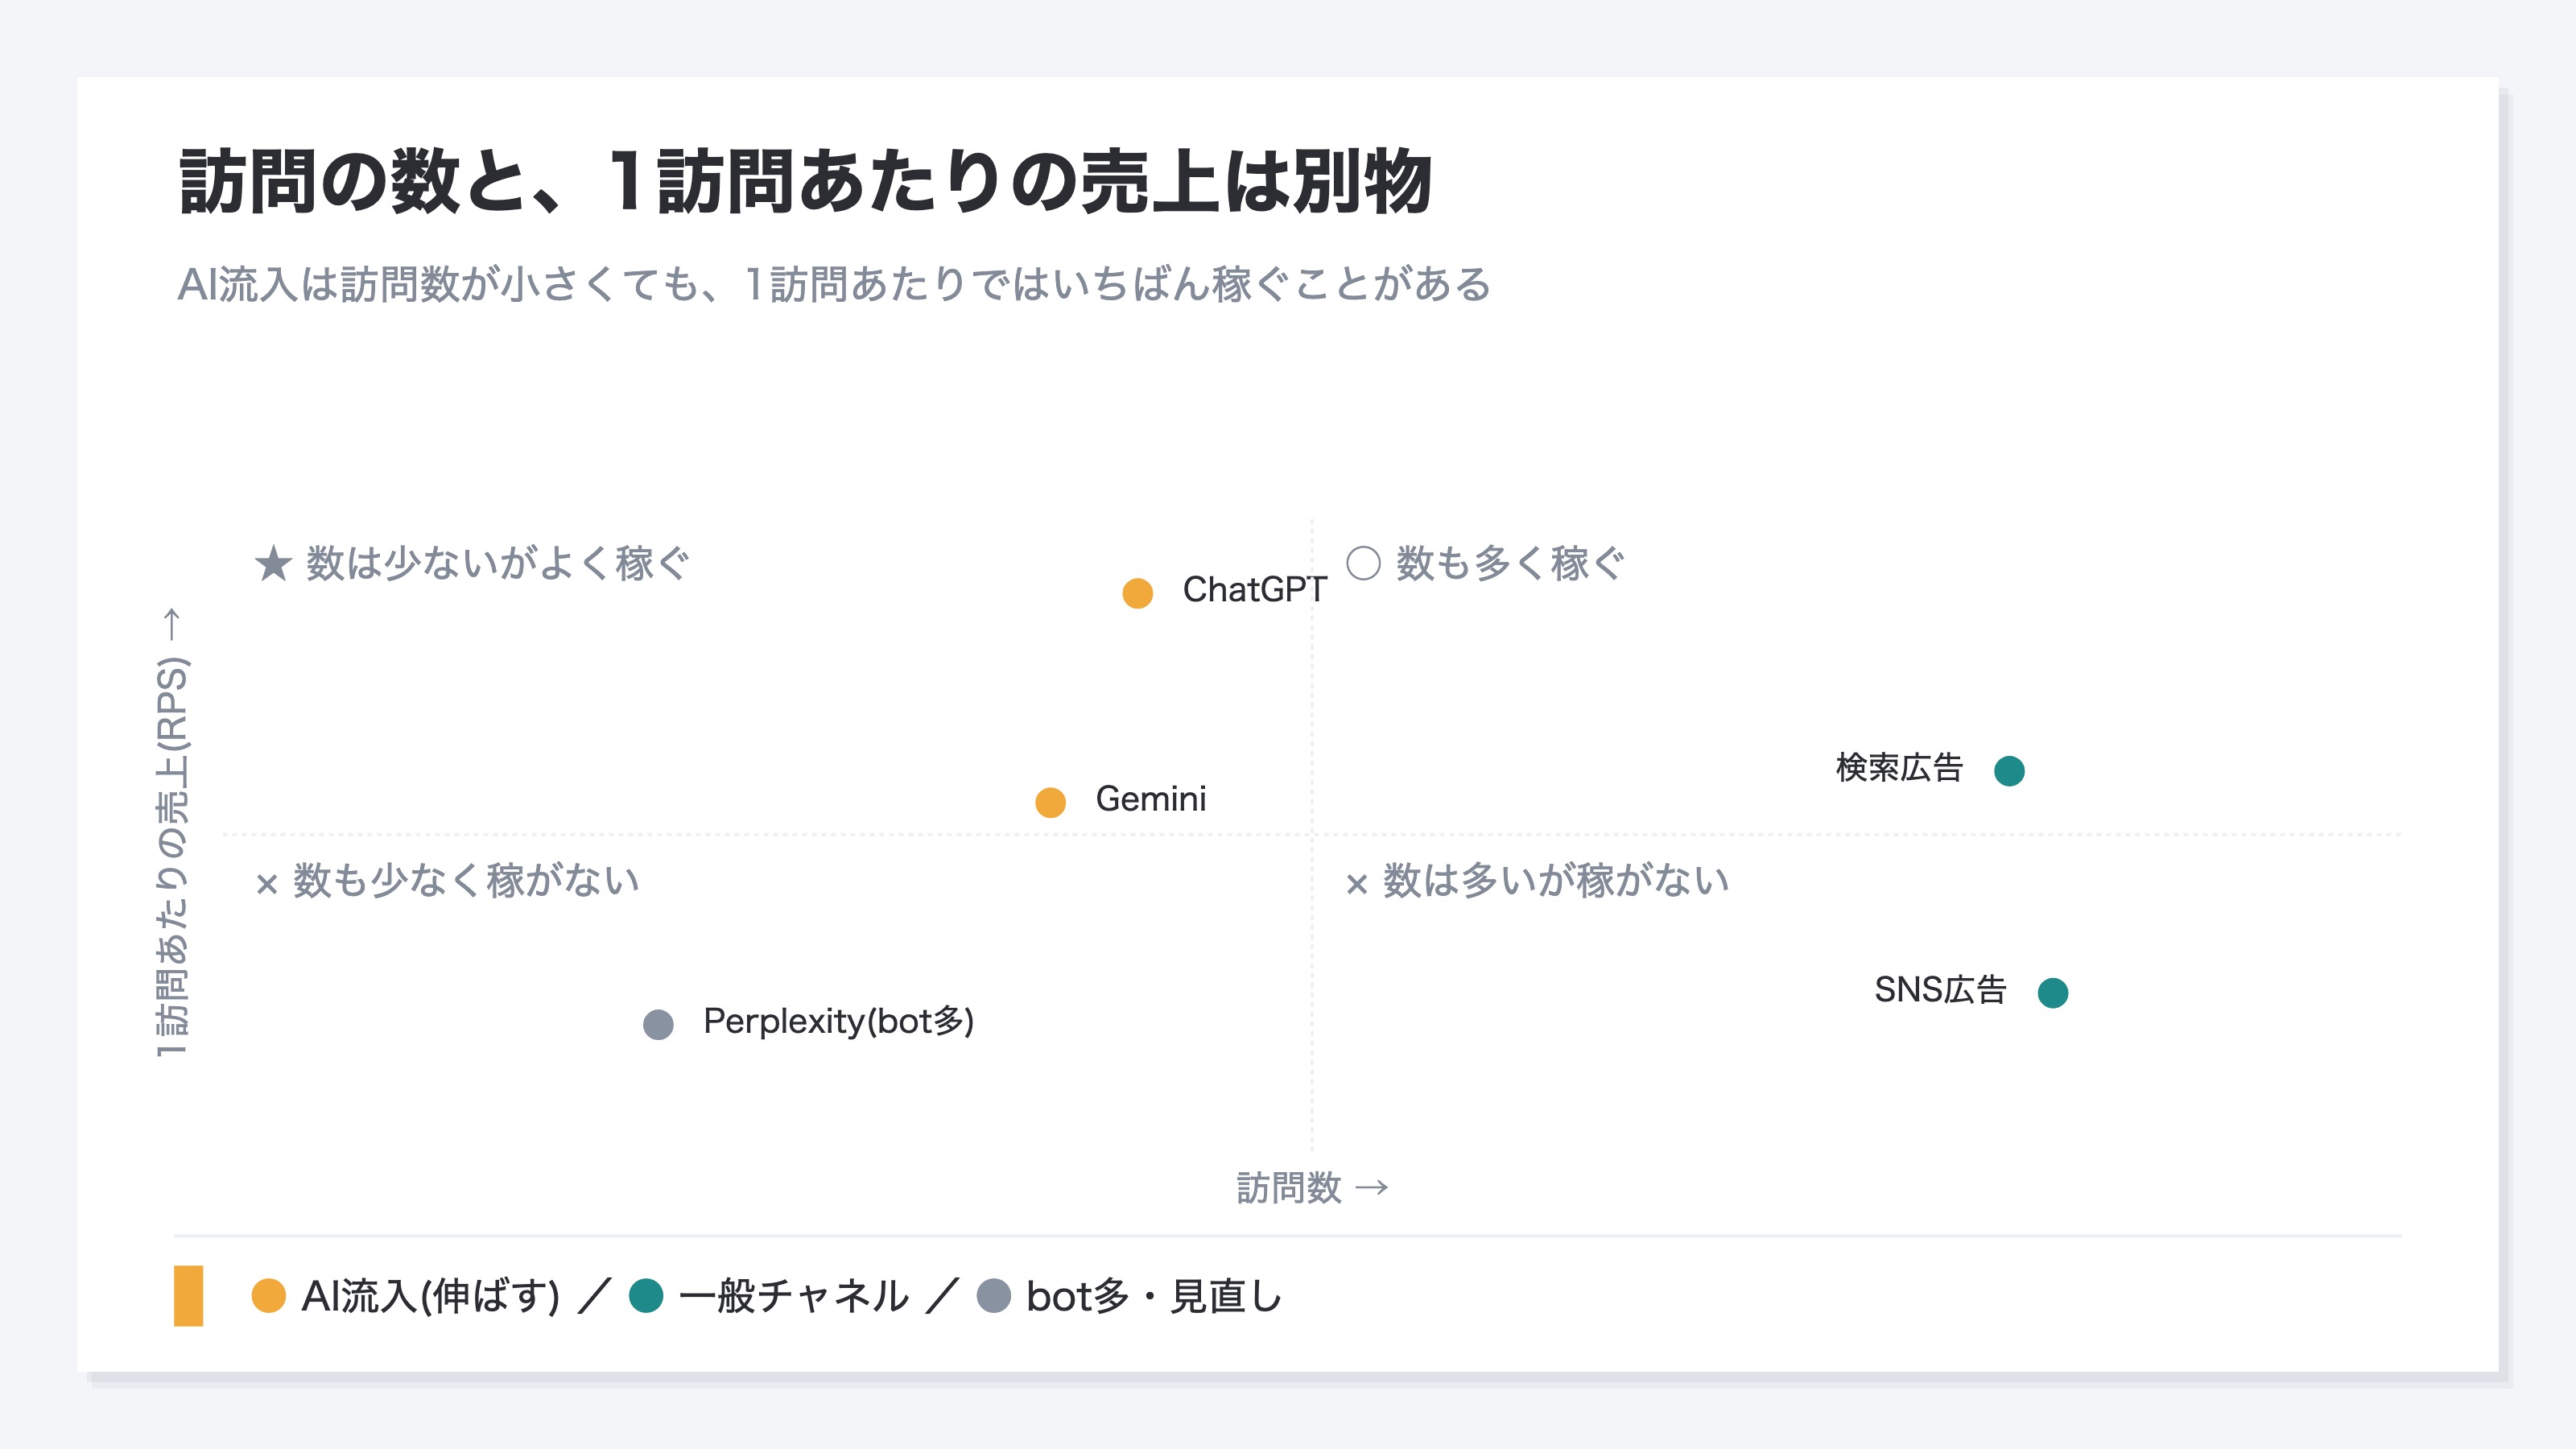This screenshot has height=1449, width=2576.
Task: Click the orange accent bar beside legend
Action: tap(188, 1296)
